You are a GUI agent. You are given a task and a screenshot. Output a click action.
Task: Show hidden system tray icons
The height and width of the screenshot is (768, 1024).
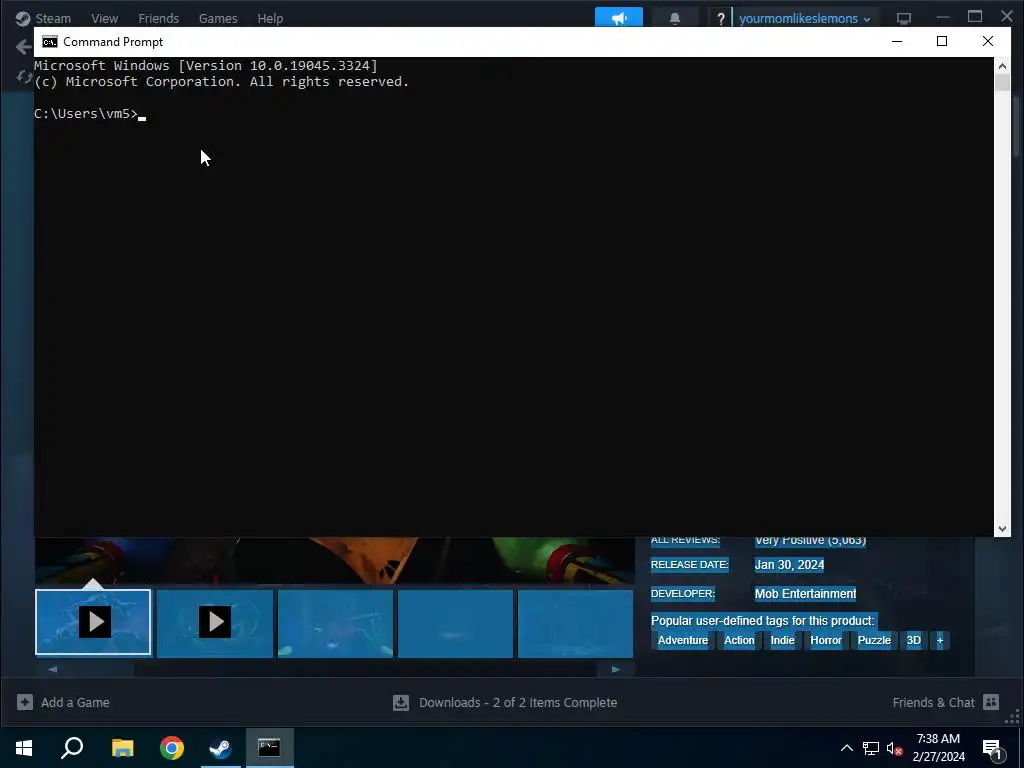[x=846, y=748]
